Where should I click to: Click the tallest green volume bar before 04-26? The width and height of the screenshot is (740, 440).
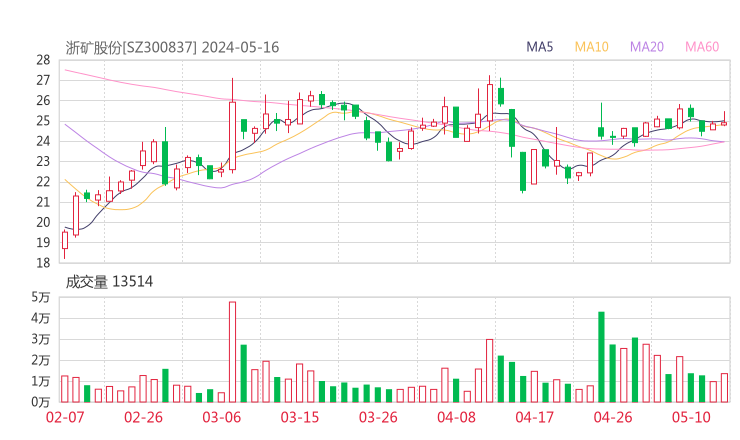point(601,357)
